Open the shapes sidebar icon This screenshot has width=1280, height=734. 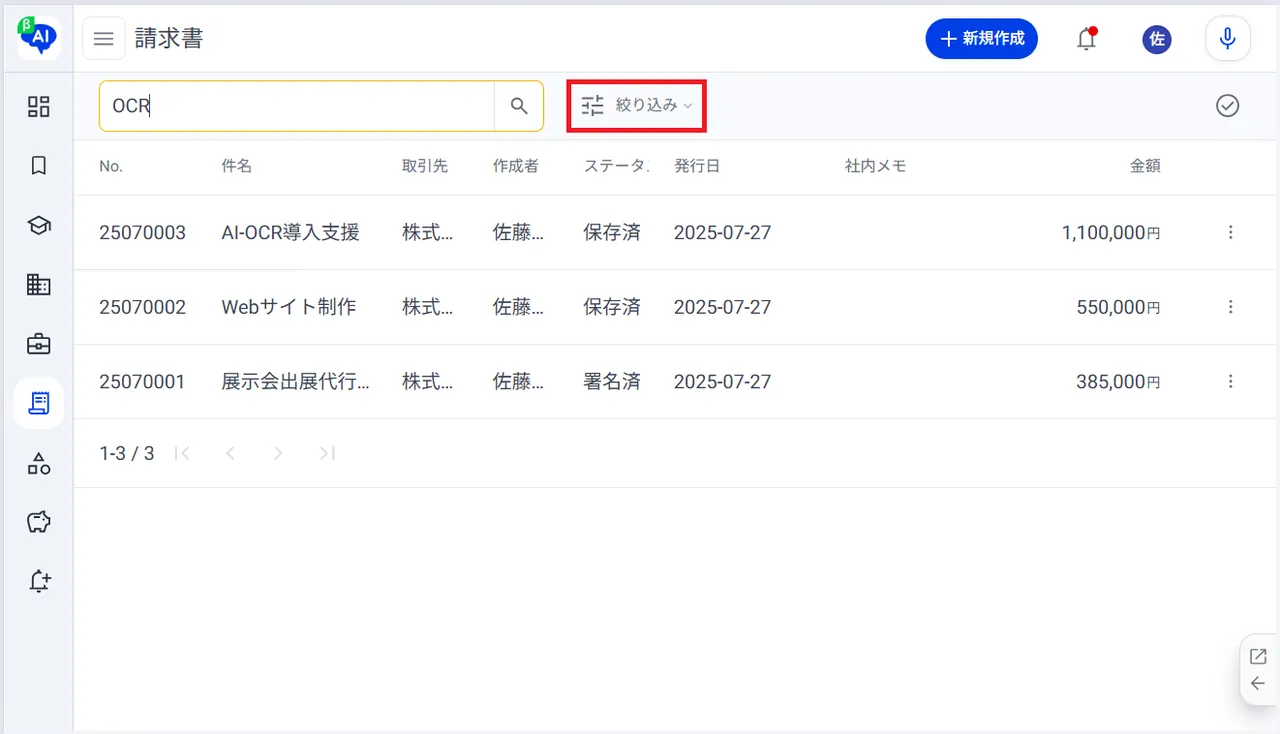[38, 463]
